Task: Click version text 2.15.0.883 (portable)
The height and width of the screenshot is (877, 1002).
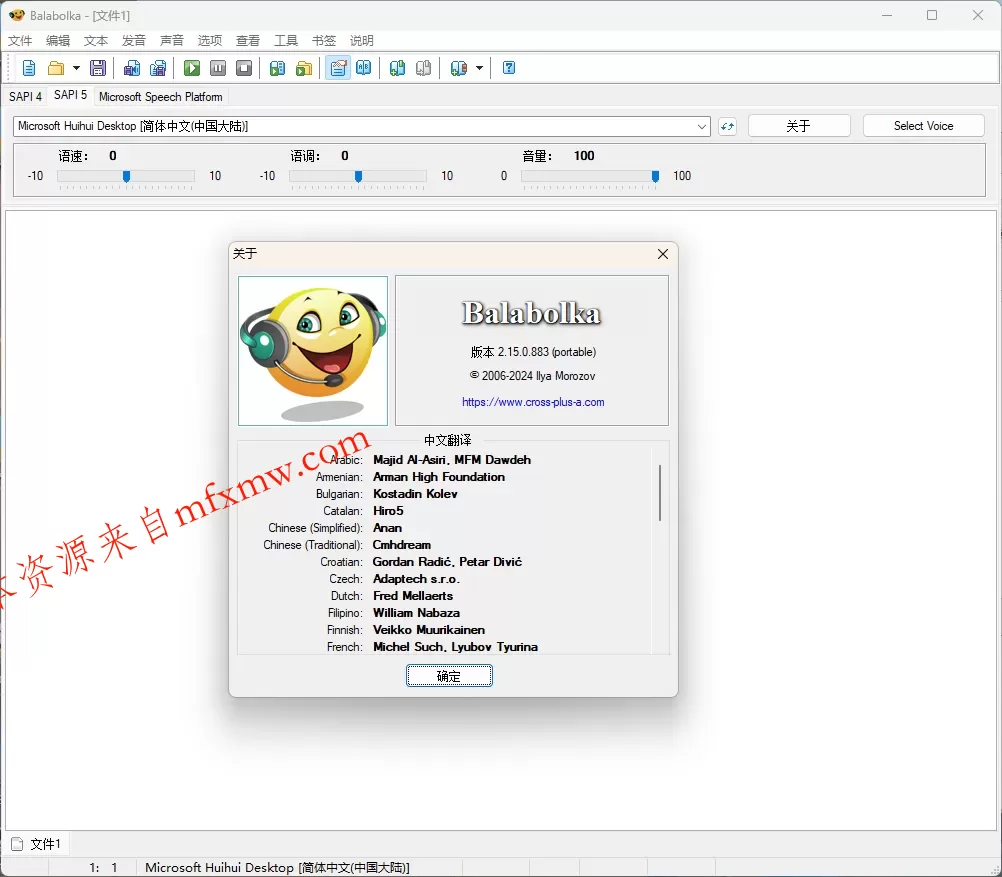Action: click(534, 352)
